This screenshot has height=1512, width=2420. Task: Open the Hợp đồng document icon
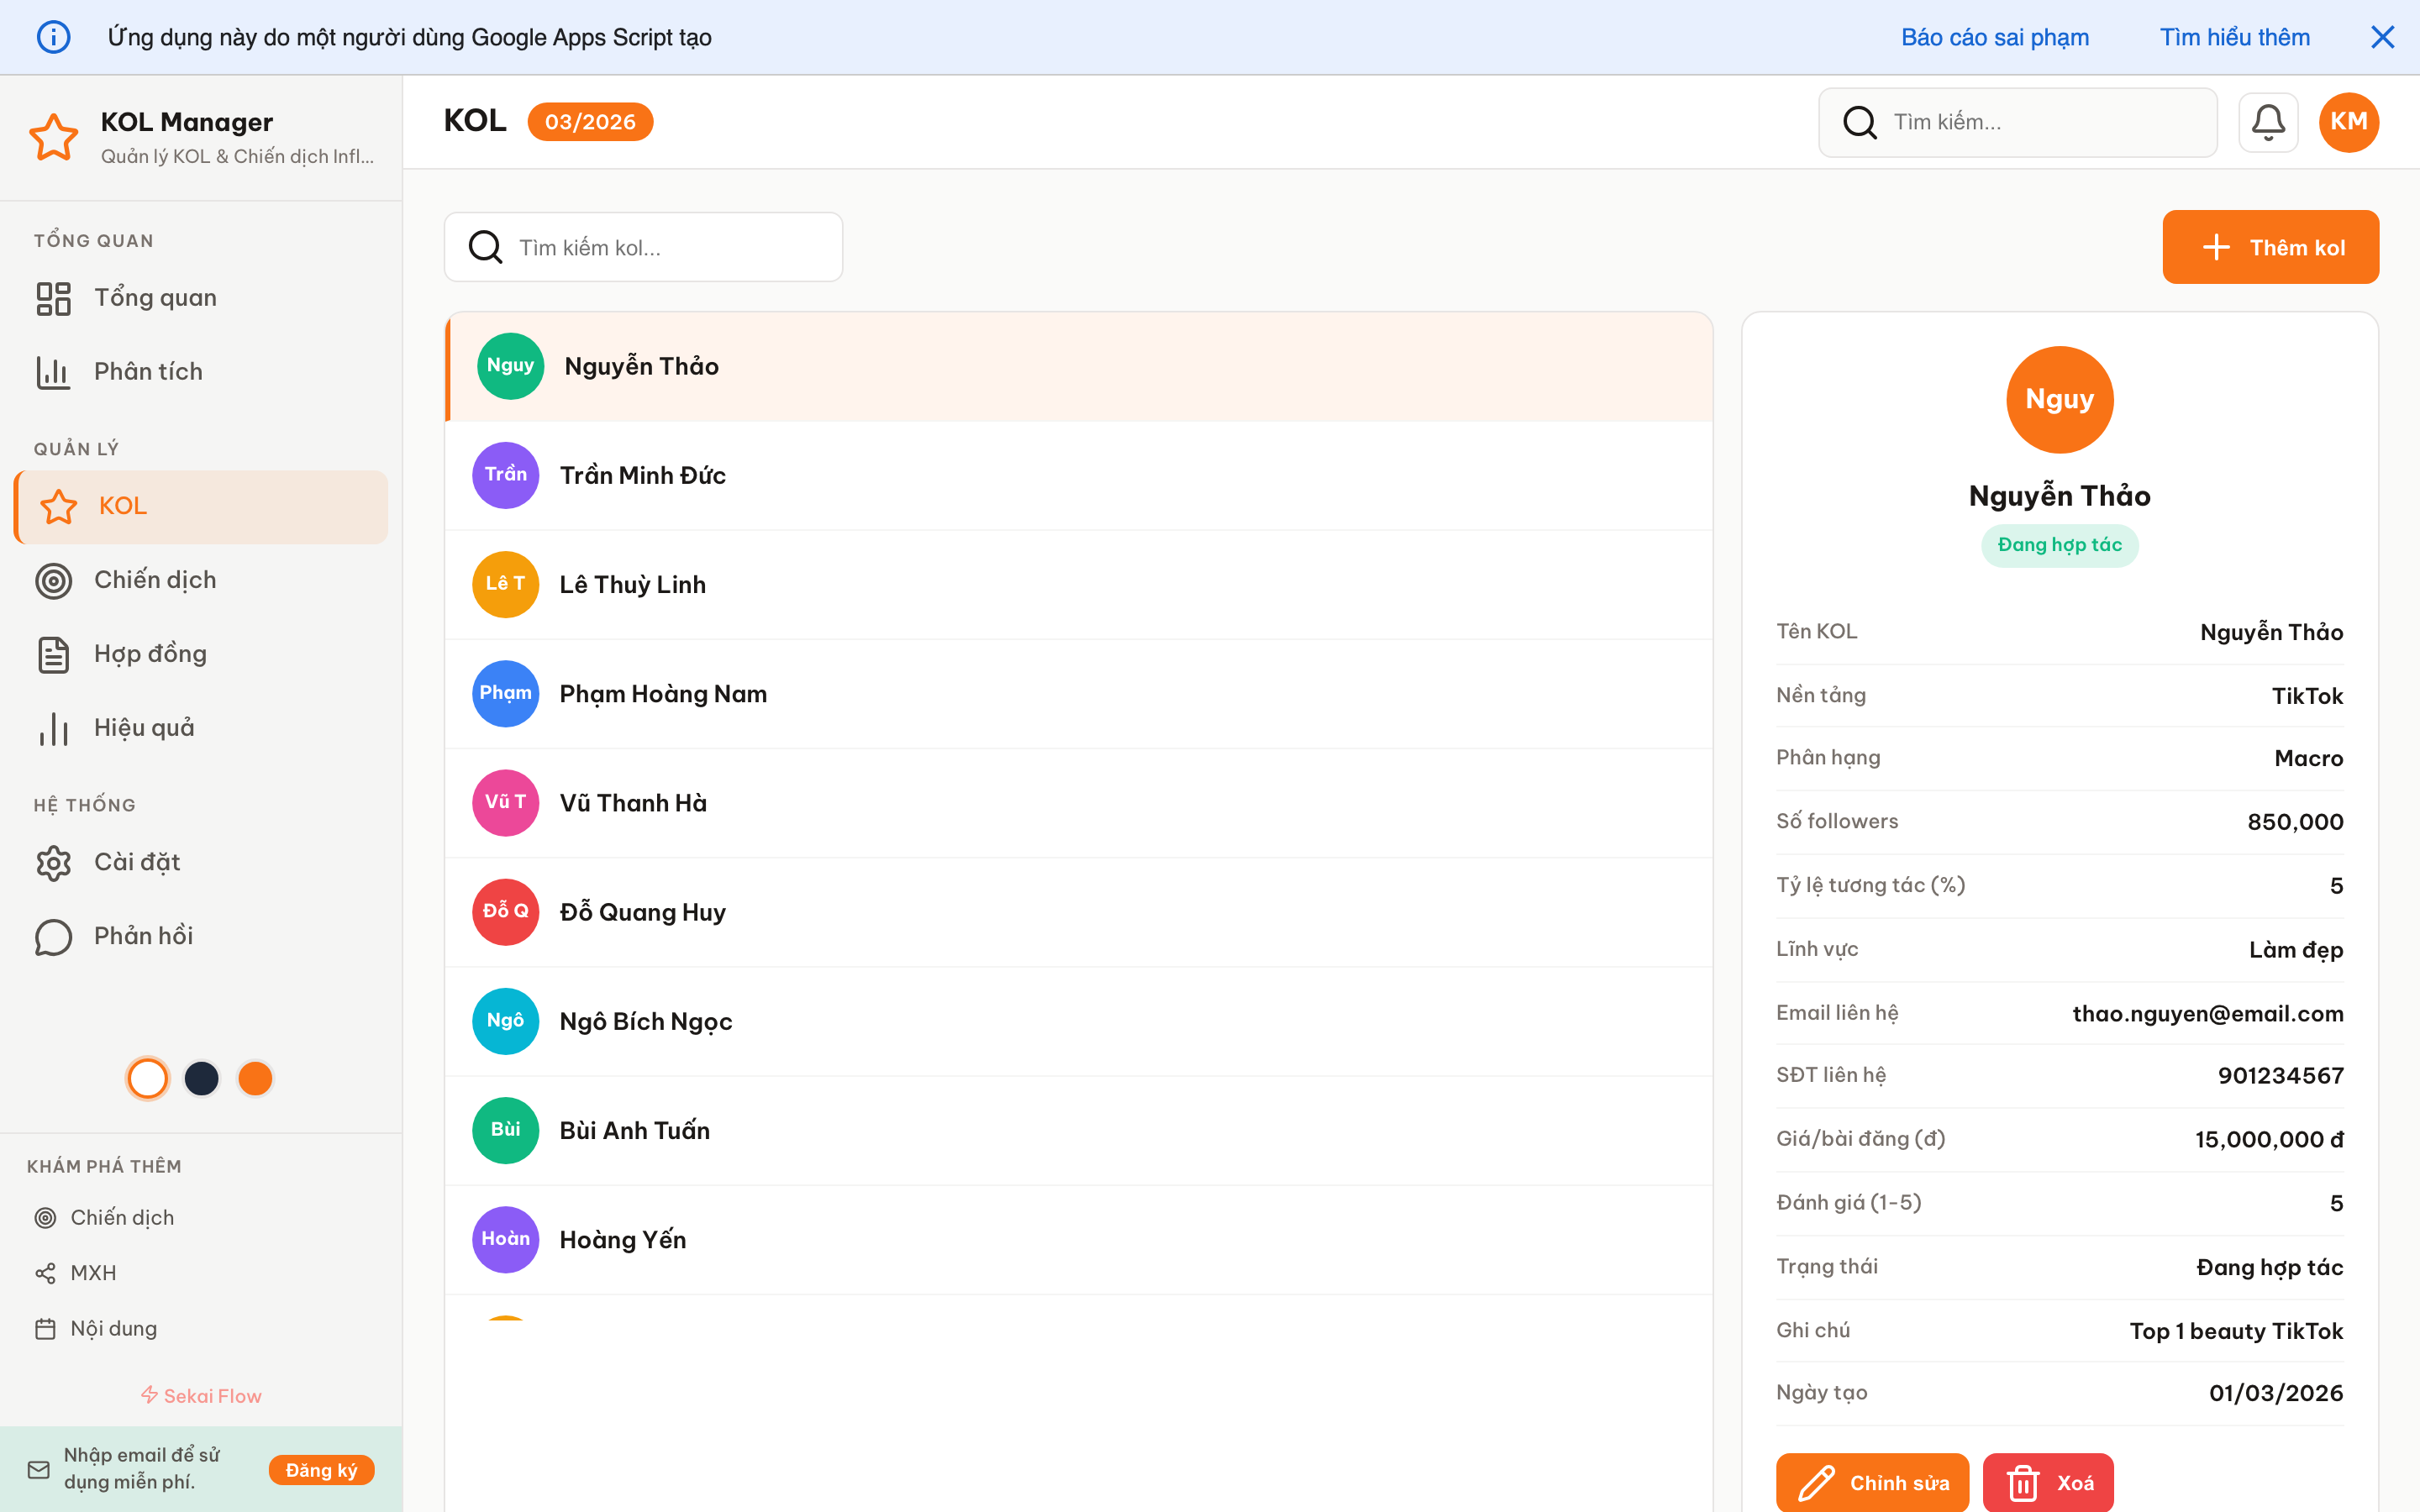click(53, 654)
